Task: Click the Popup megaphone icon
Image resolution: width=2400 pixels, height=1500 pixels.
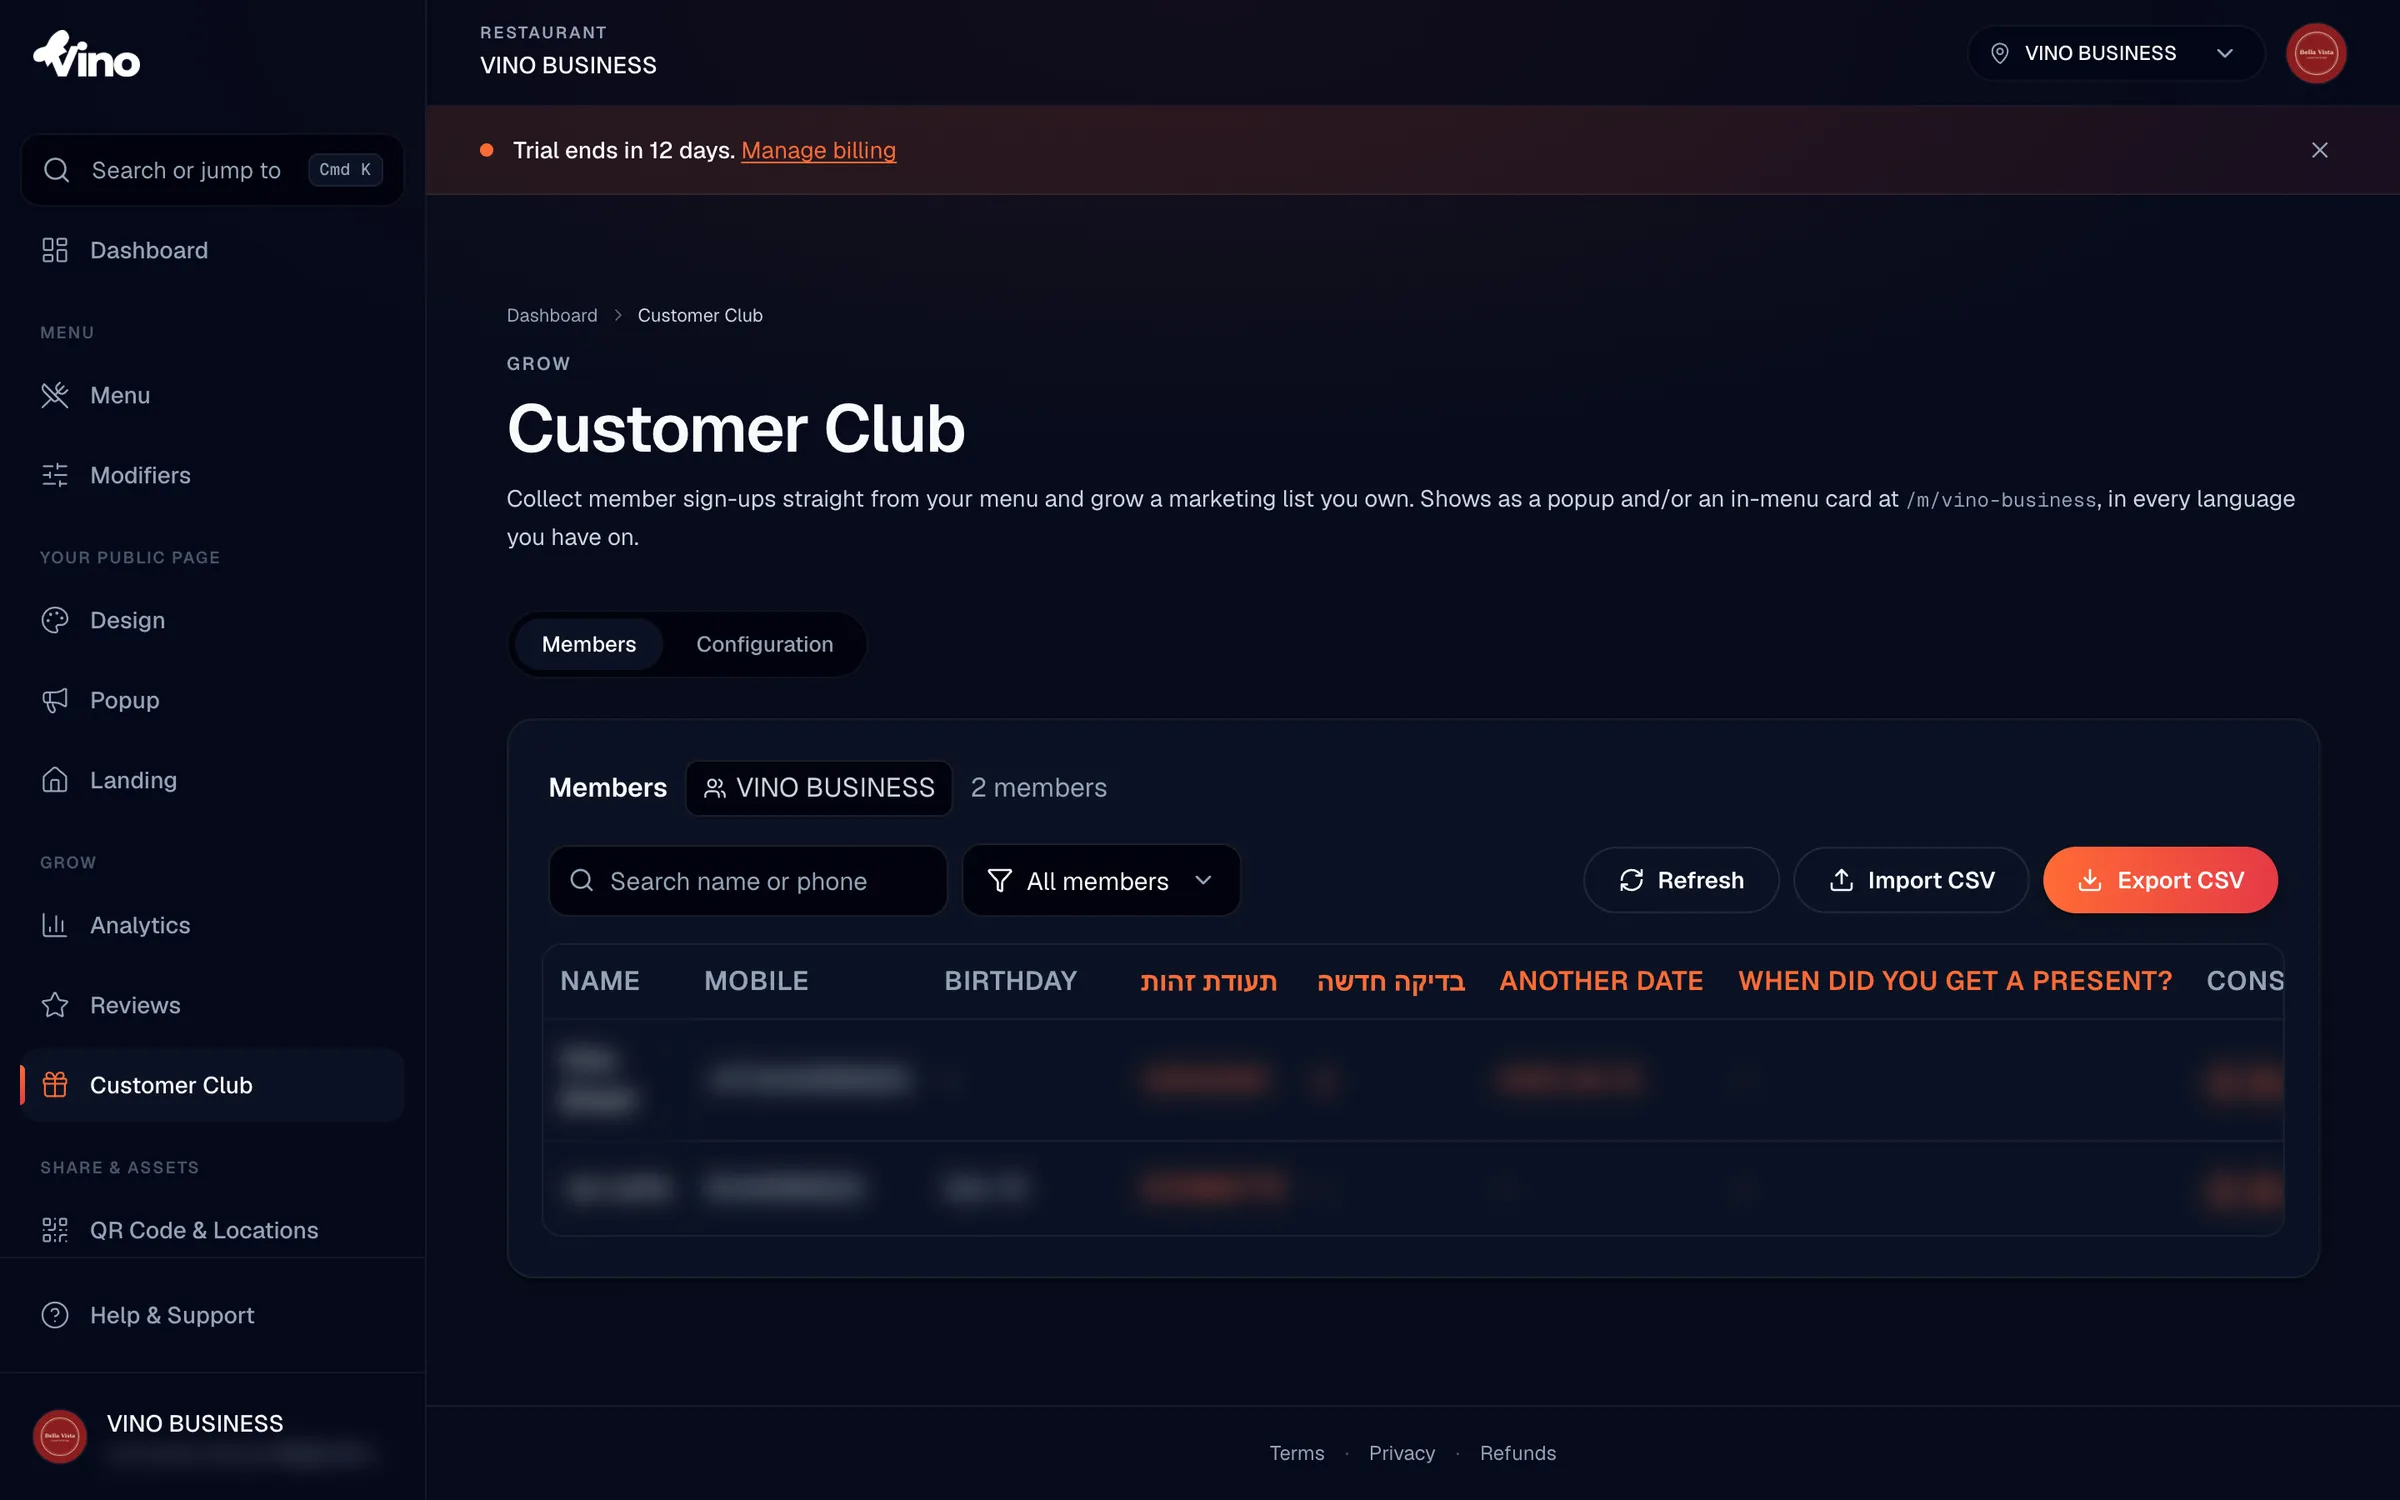Action: point(55,700)
